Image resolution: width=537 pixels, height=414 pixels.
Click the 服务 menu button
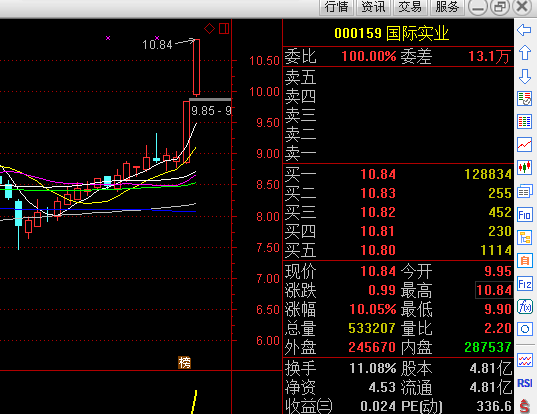[x=447, y=7]
